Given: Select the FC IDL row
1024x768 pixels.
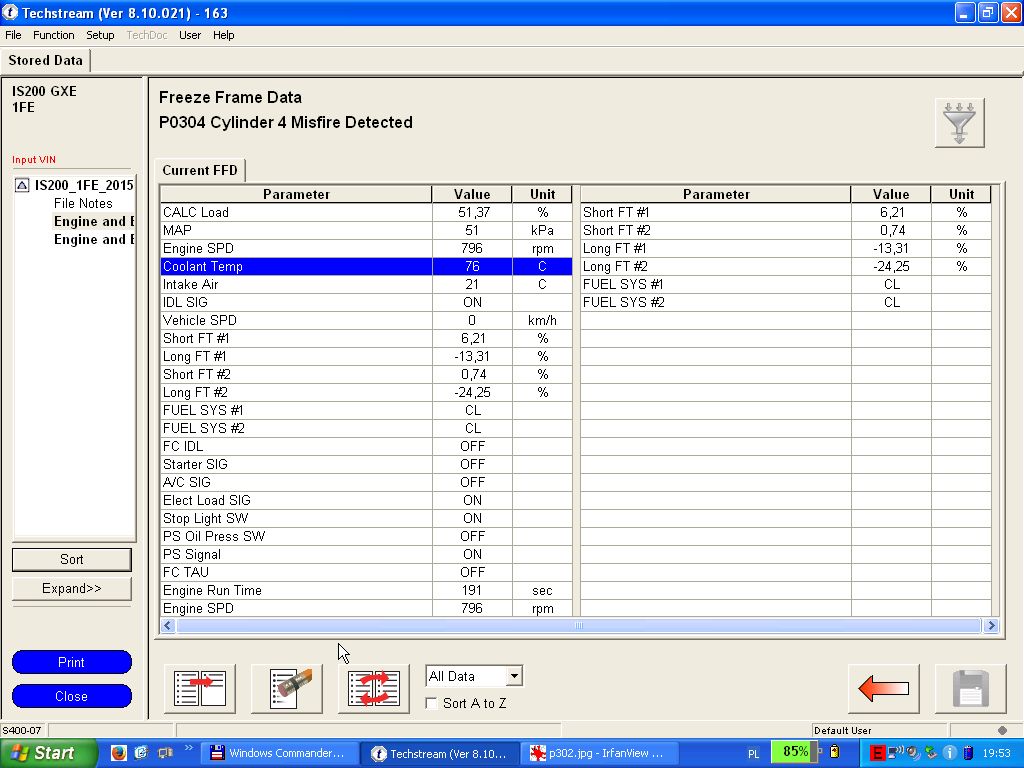Looking at the screenshot, I should point(366,447).
